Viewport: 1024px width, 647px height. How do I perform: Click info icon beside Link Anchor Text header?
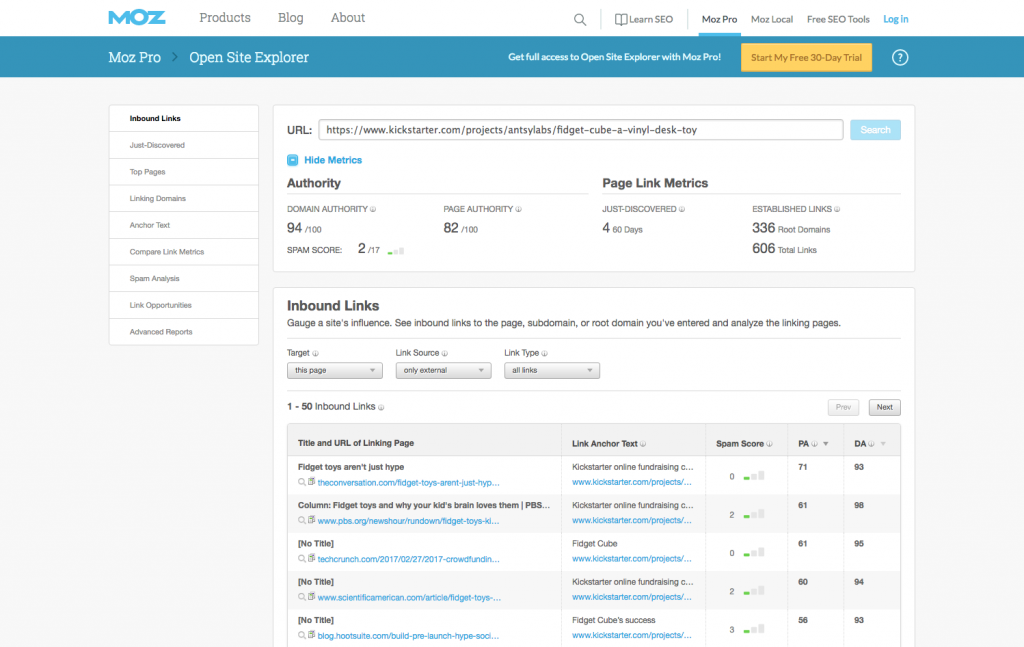point(643,444)
